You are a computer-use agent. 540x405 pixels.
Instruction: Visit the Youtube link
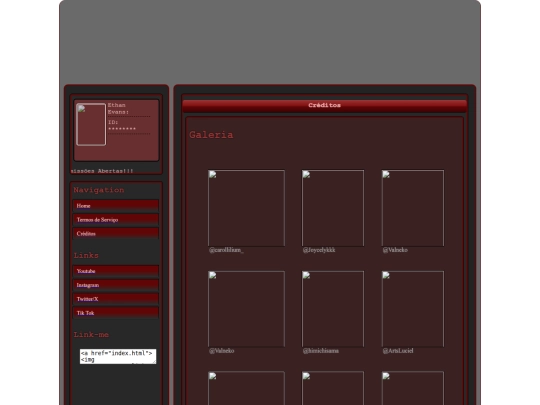point(116,271)
